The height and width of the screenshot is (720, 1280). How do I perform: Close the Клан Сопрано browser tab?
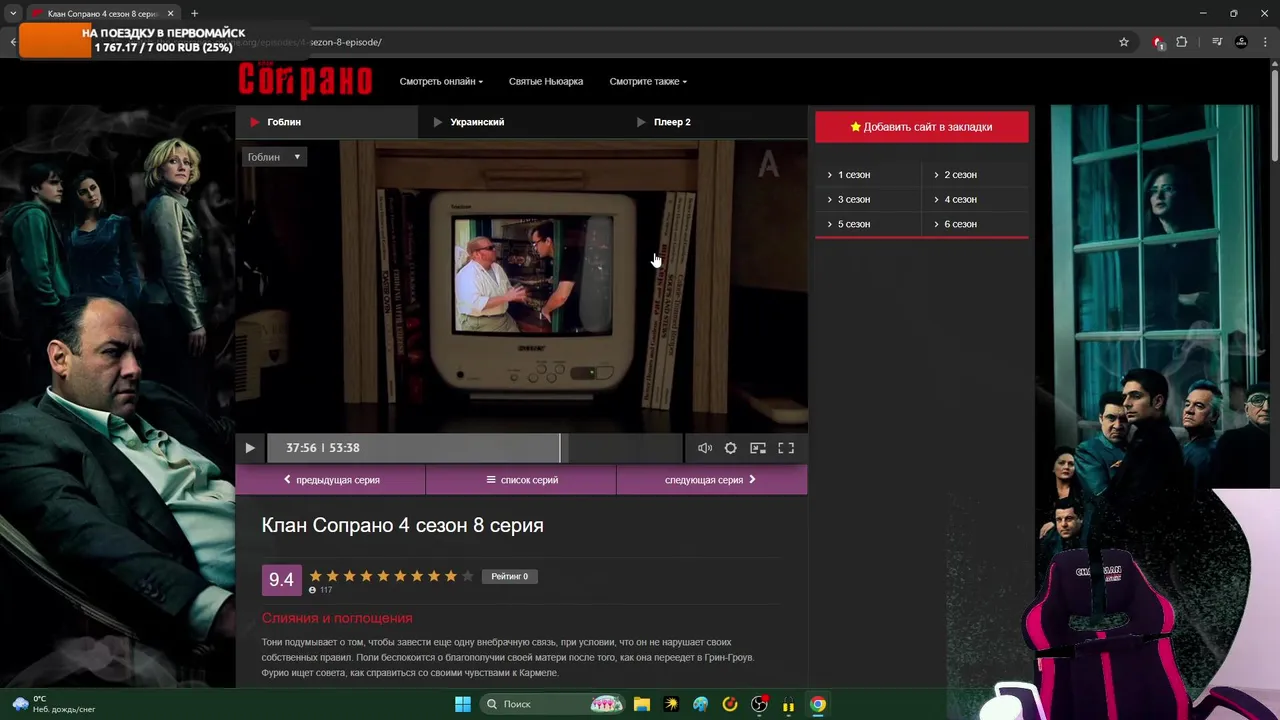coord(170,14)
